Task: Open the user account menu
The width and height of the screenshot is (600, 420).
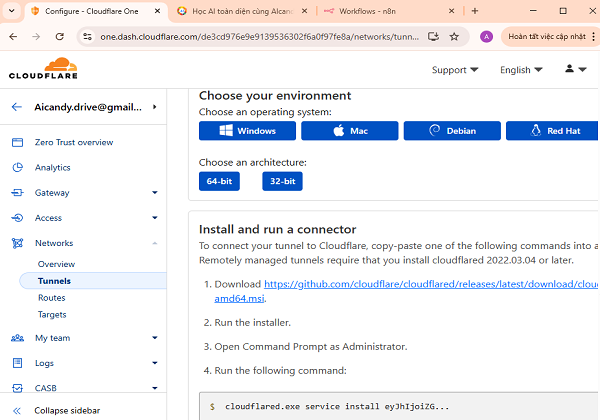Action: coord(576,69)
